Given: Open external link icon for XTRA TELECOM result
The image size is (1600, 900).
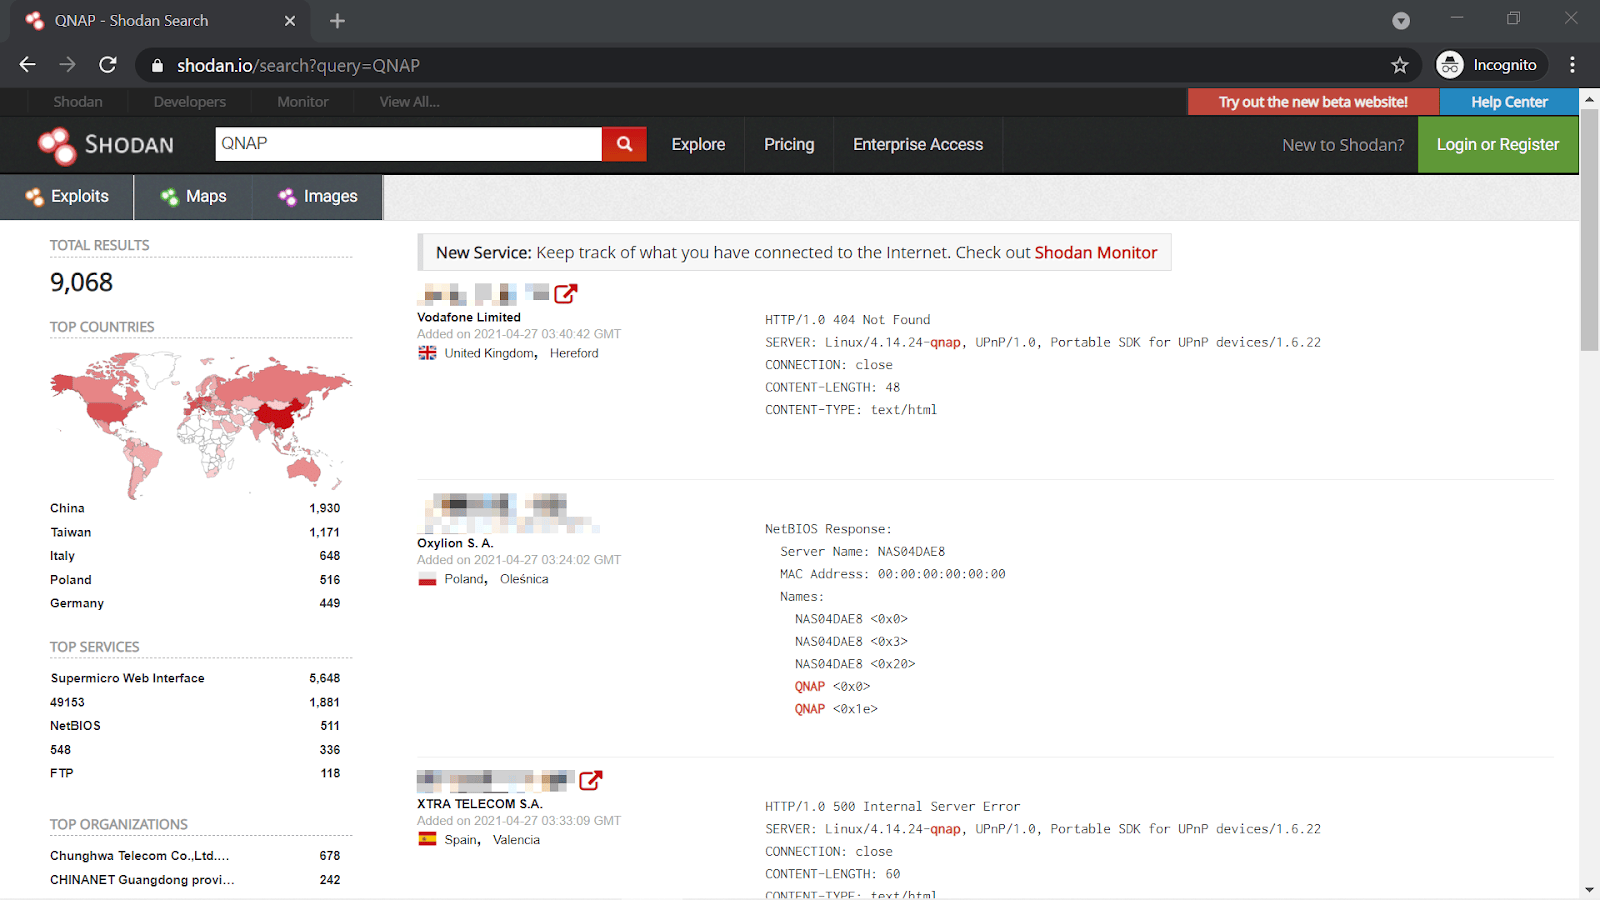Looking at the screenshot, I should click(591, 780).
